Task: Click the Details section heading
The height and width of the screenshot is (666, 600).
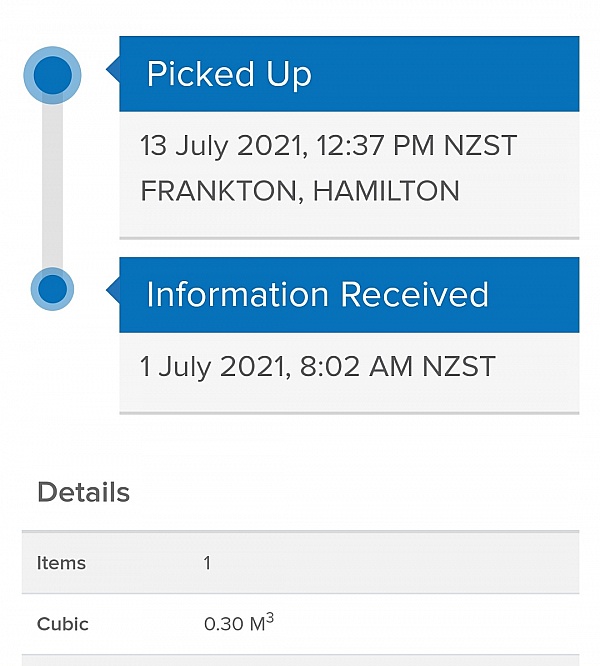Action: coord(84,492)
